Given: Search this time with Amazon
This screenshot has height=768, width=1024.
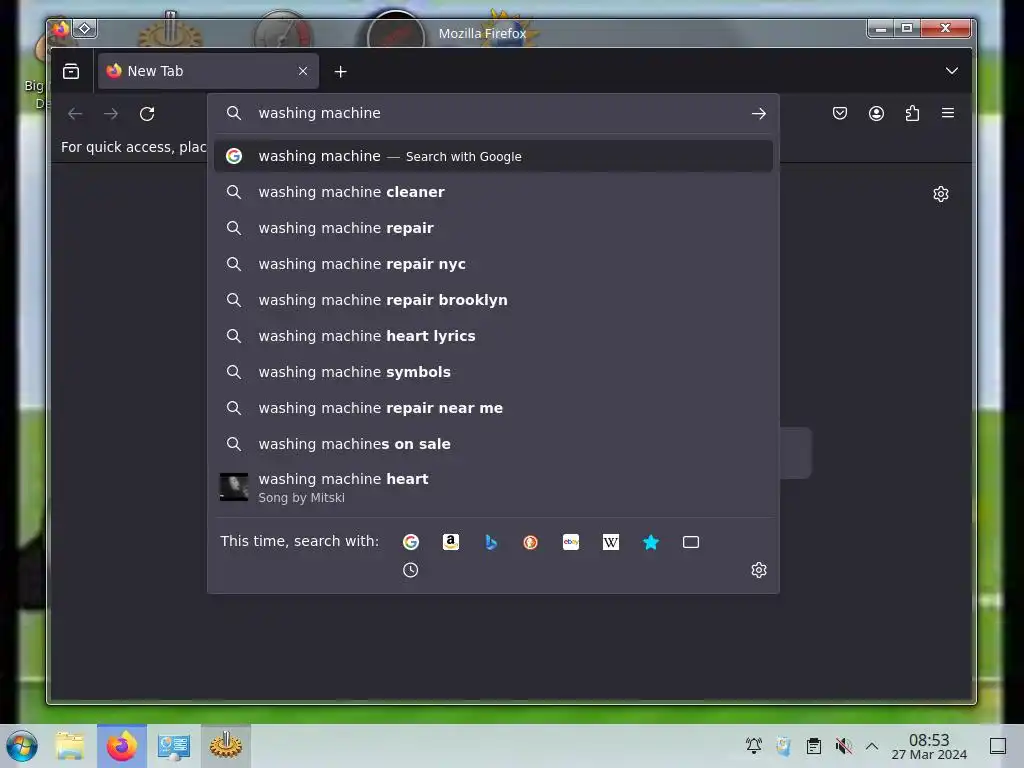Looking at the screenshot, I should point(451,541).
